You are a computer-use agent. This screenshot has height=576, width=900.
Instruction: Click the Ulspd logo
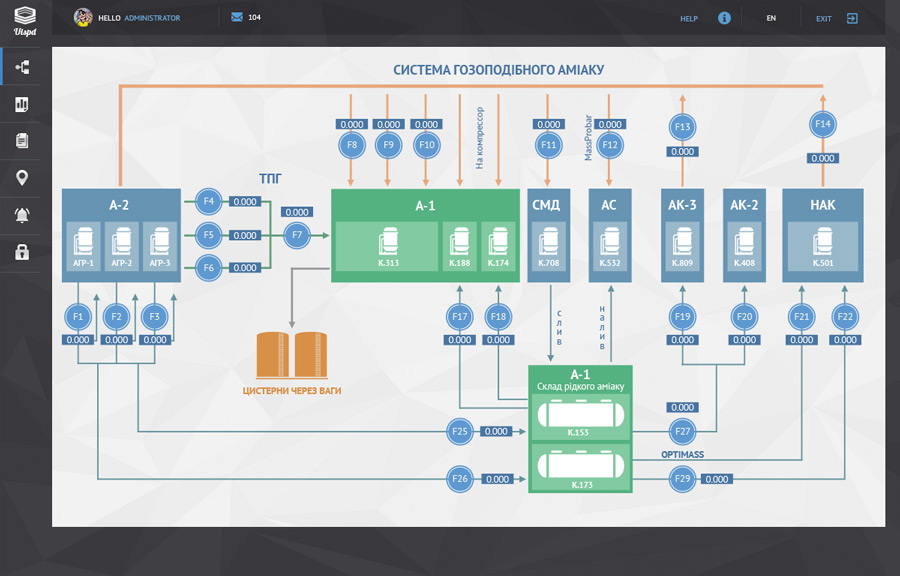25,19
